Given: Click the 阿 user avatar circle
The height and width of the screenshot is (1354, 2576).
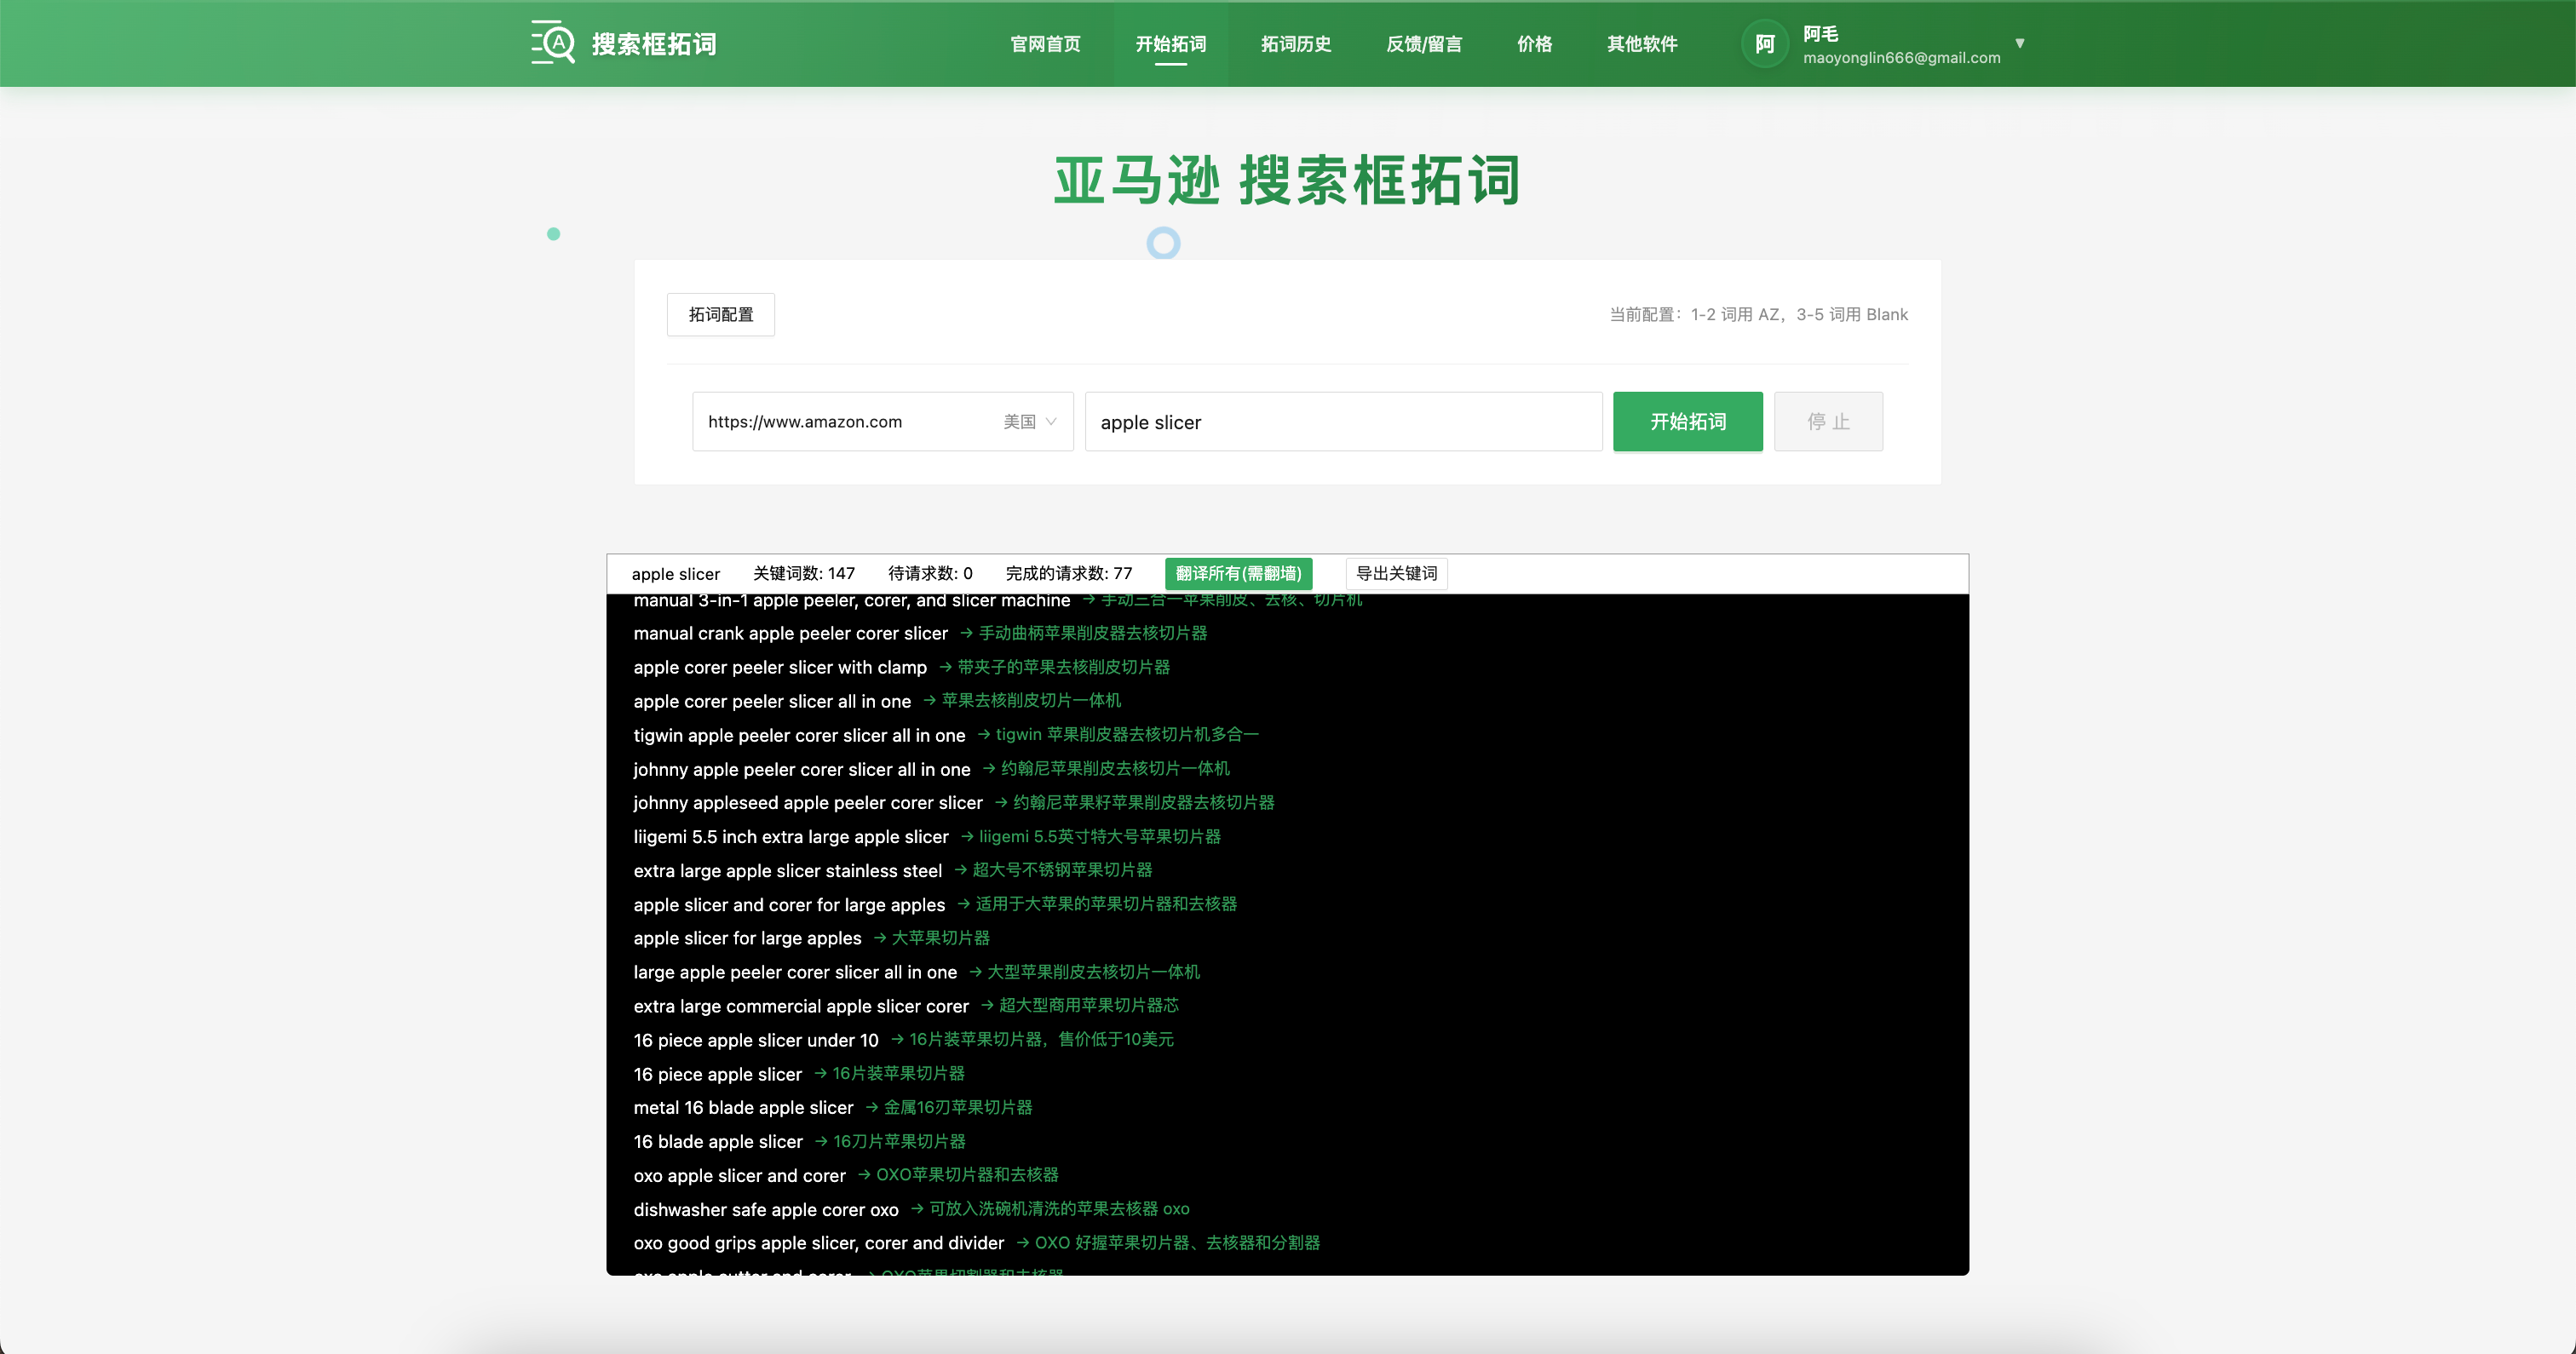Looking at the screenshot, I should (1765, 44).
